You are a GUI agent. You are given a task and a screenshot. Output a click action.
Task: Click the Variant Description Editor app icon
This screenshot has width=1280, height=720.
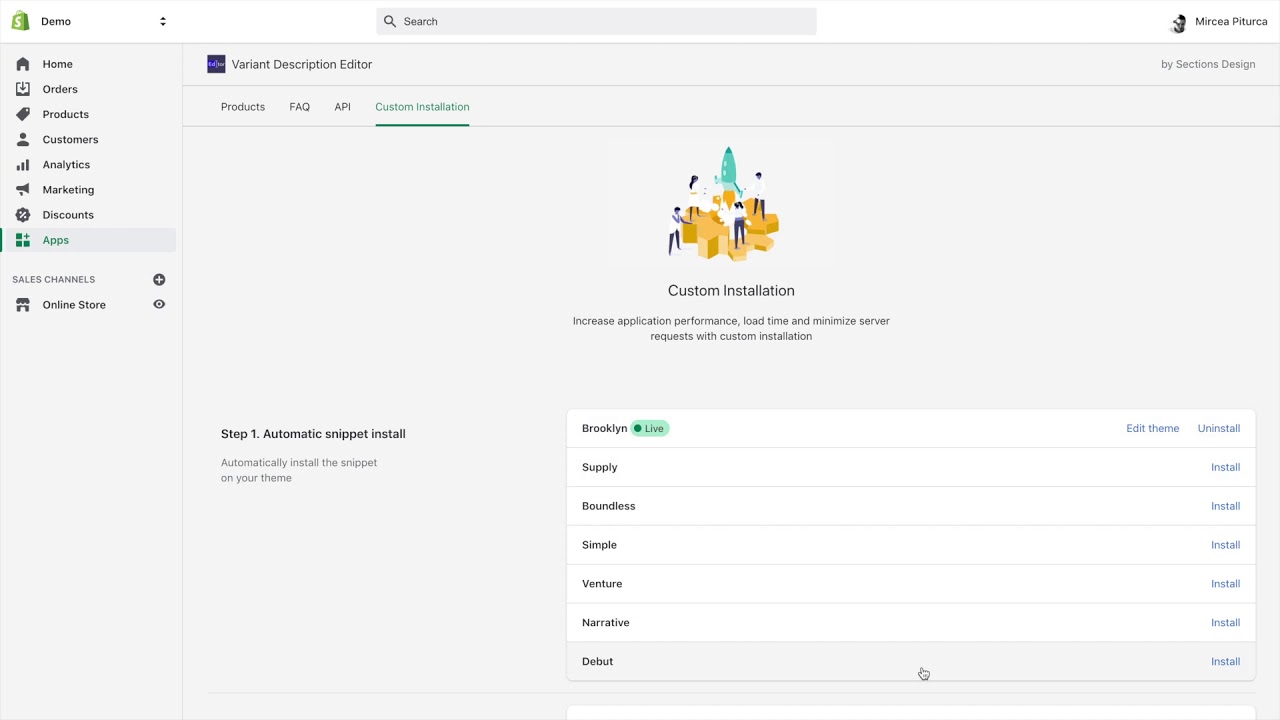pos(216,64)
